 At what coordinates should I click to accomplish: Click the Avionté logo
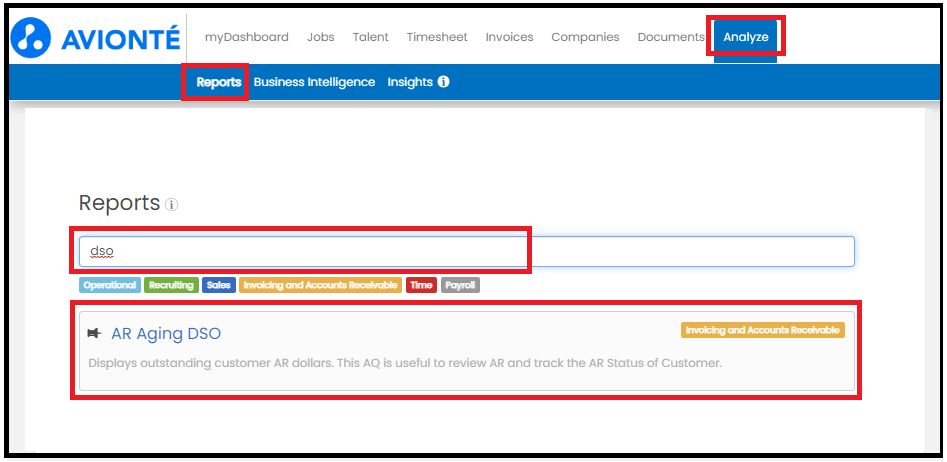[95, 38]
